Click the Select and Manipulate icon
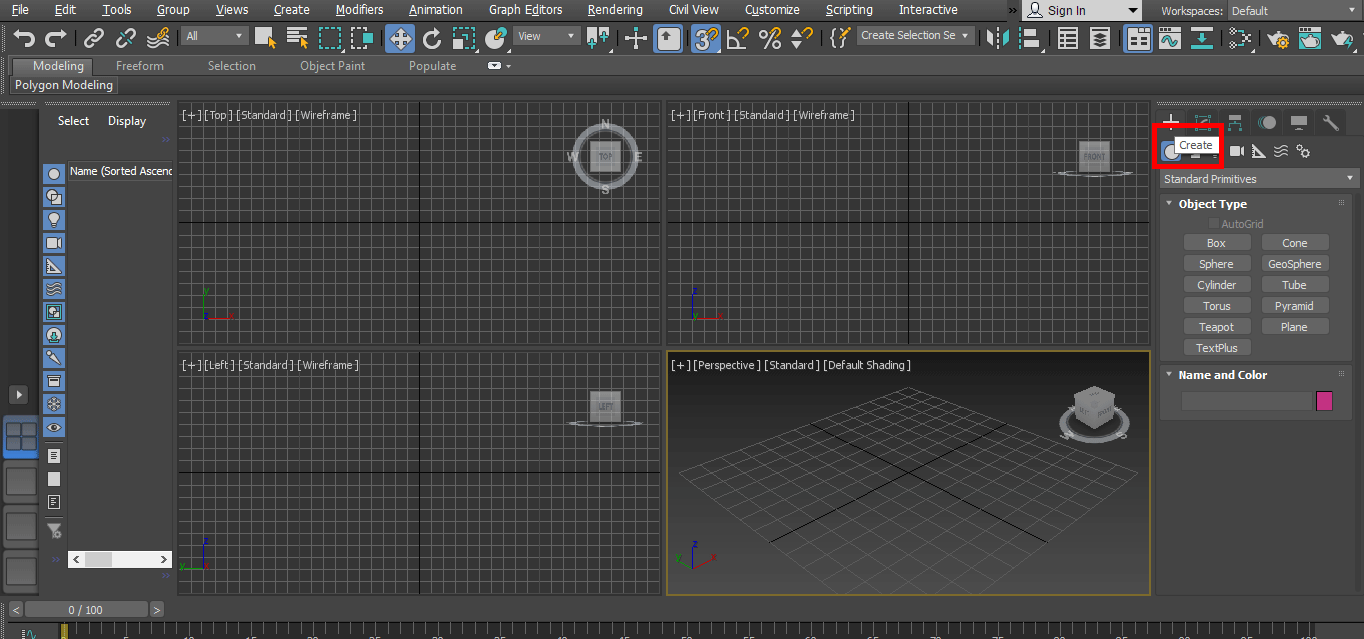This screenshot has height=639, width=1364. (636, 39)
